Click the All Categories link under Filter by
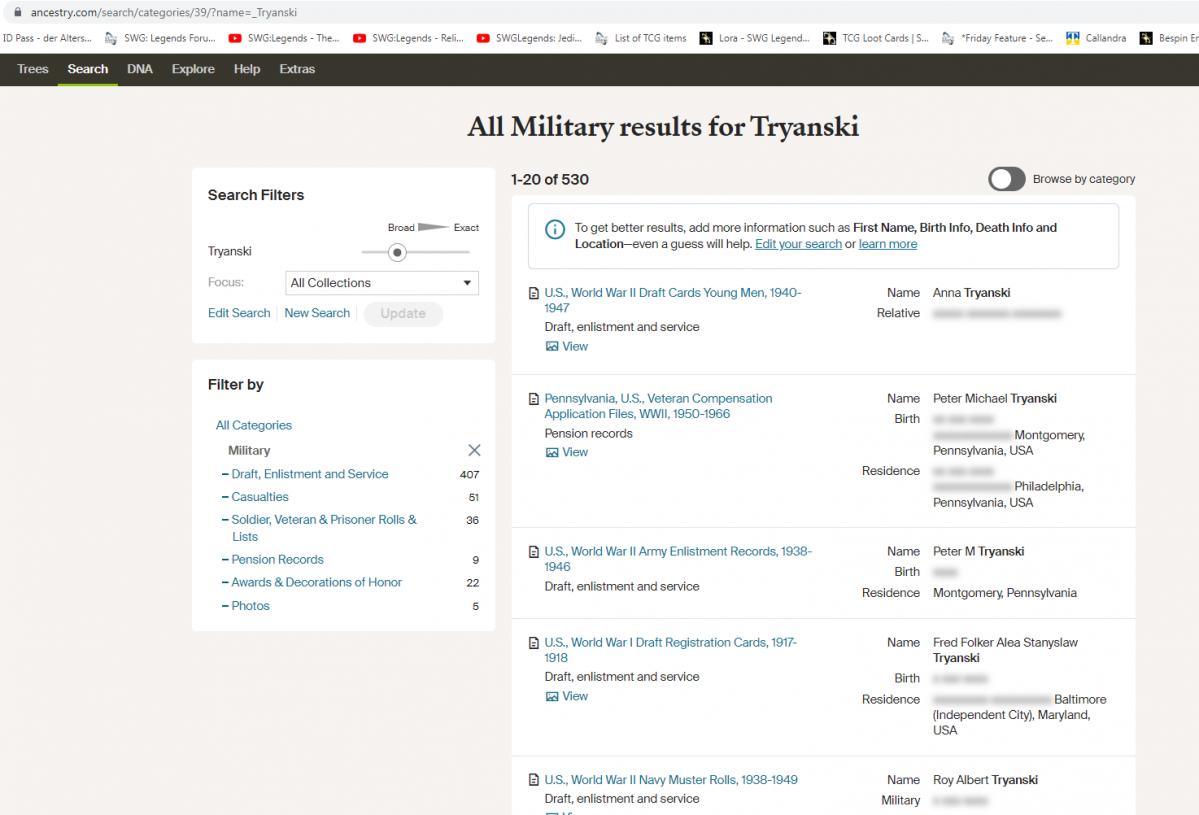 [x=254, y=425]
